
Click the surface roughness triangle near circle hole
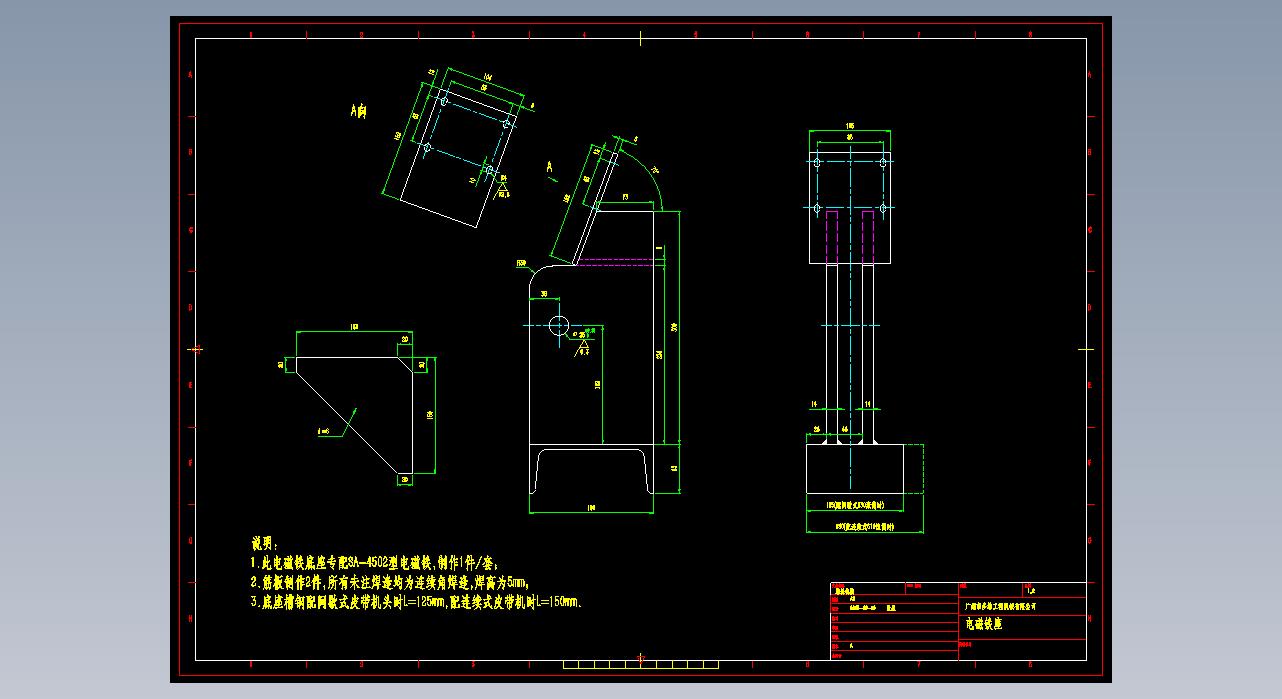coord(582,346)
